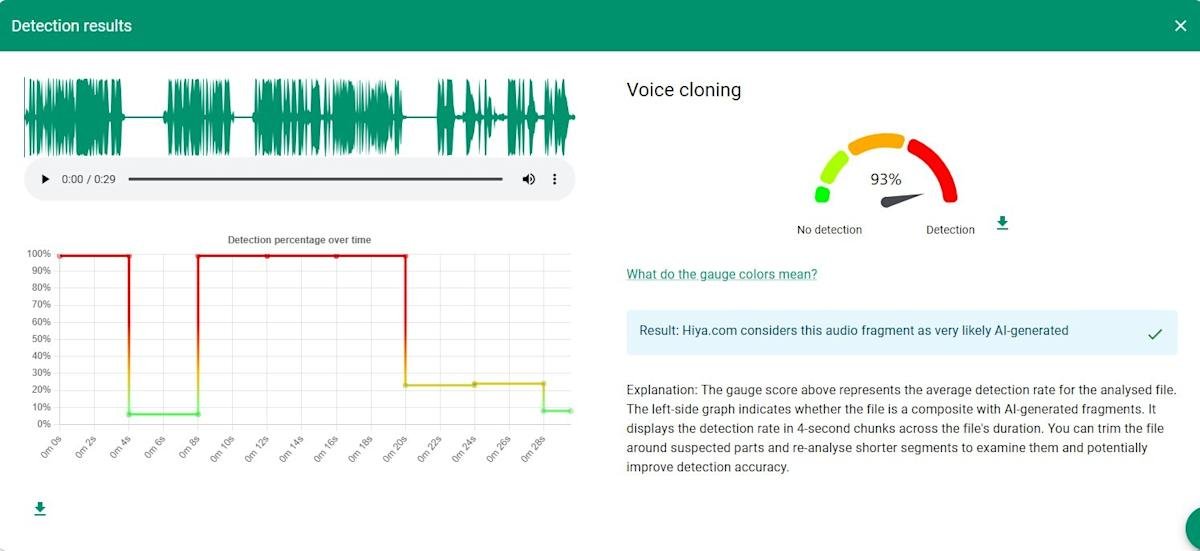Click the result message about AI-generated audio

point(854,330)
